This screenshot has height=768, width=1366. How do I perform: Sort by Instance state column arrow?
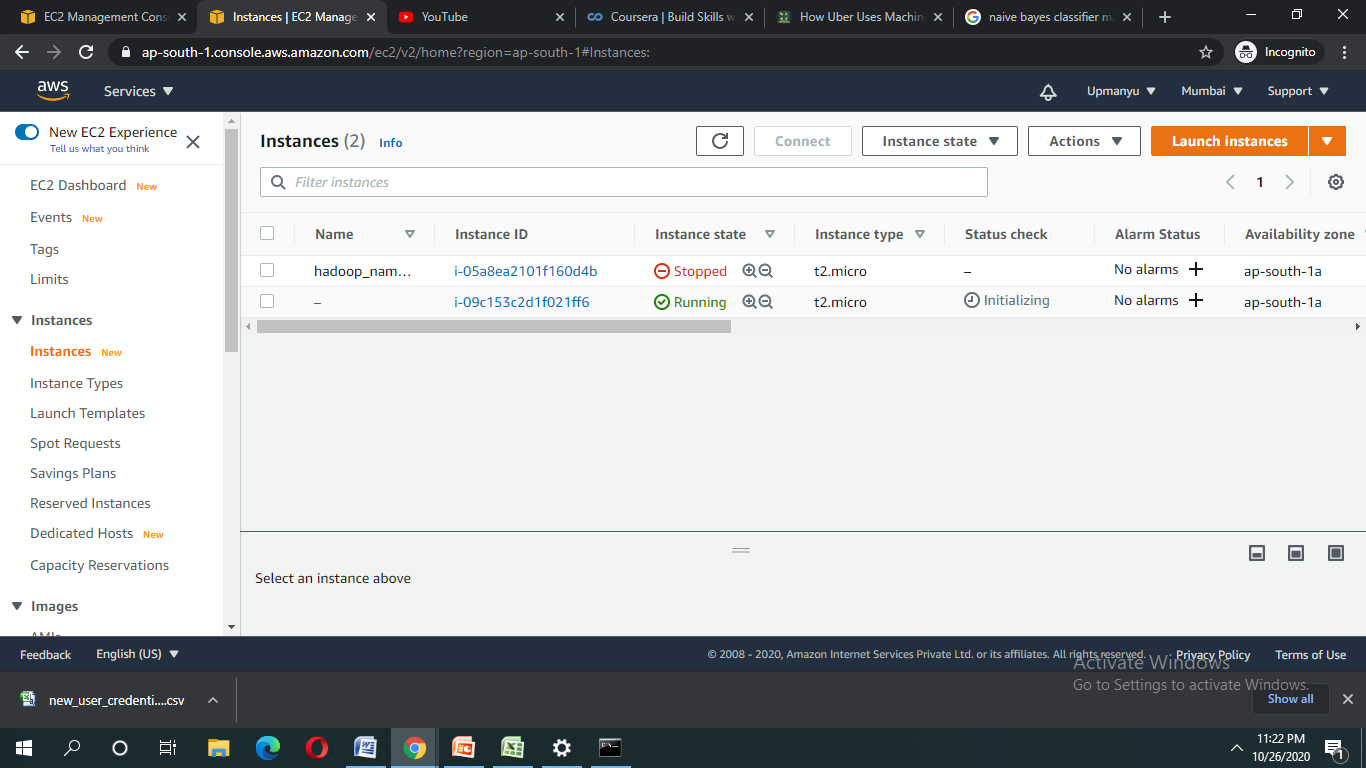[770, 234]
